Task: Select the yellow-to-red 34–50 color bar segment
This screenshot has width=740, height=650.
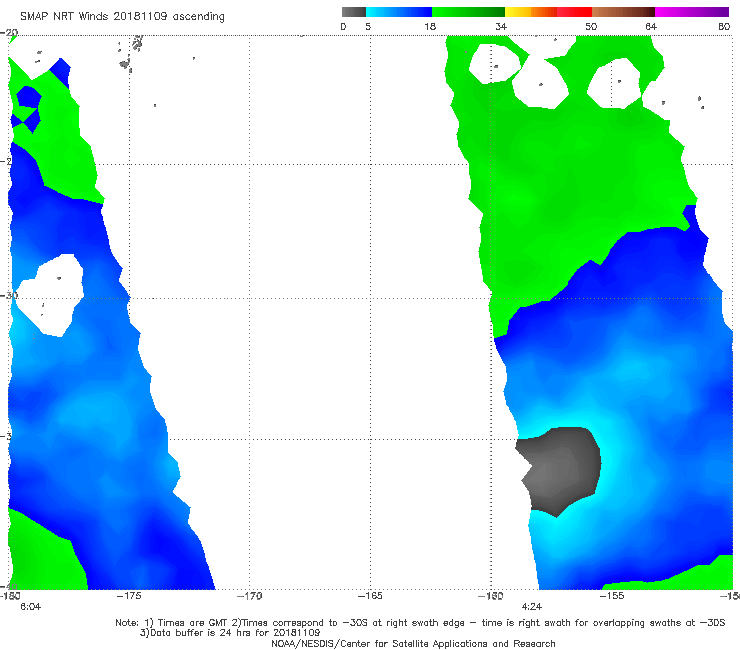Action: (548, 12)
